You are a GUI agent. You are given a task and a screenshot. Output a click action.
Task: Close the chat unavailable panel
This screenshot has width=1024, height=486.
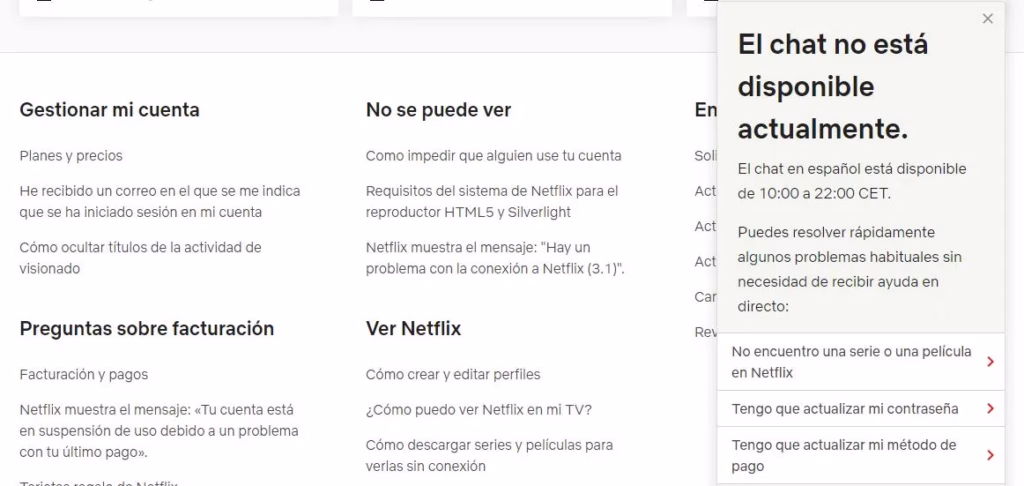point(987,19)
